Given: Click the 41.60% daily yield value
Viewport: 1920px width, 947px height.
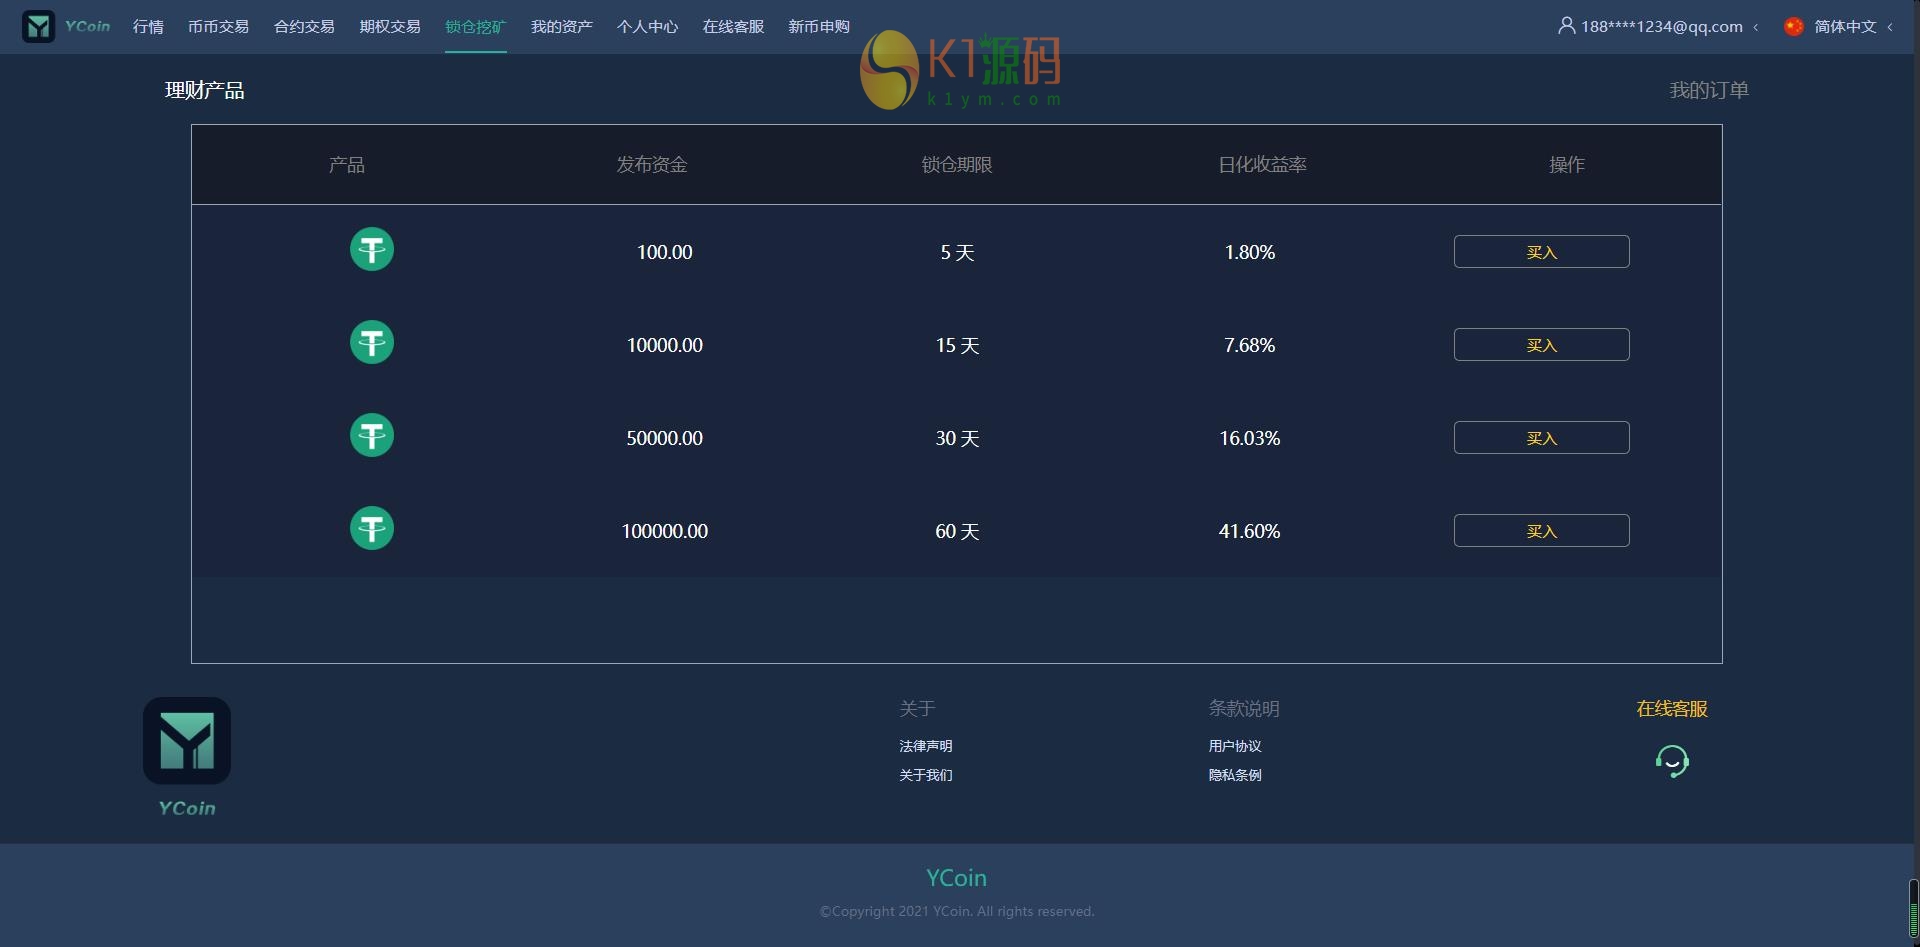Looking at the screenshot, I should click(x=1250, y=531).
